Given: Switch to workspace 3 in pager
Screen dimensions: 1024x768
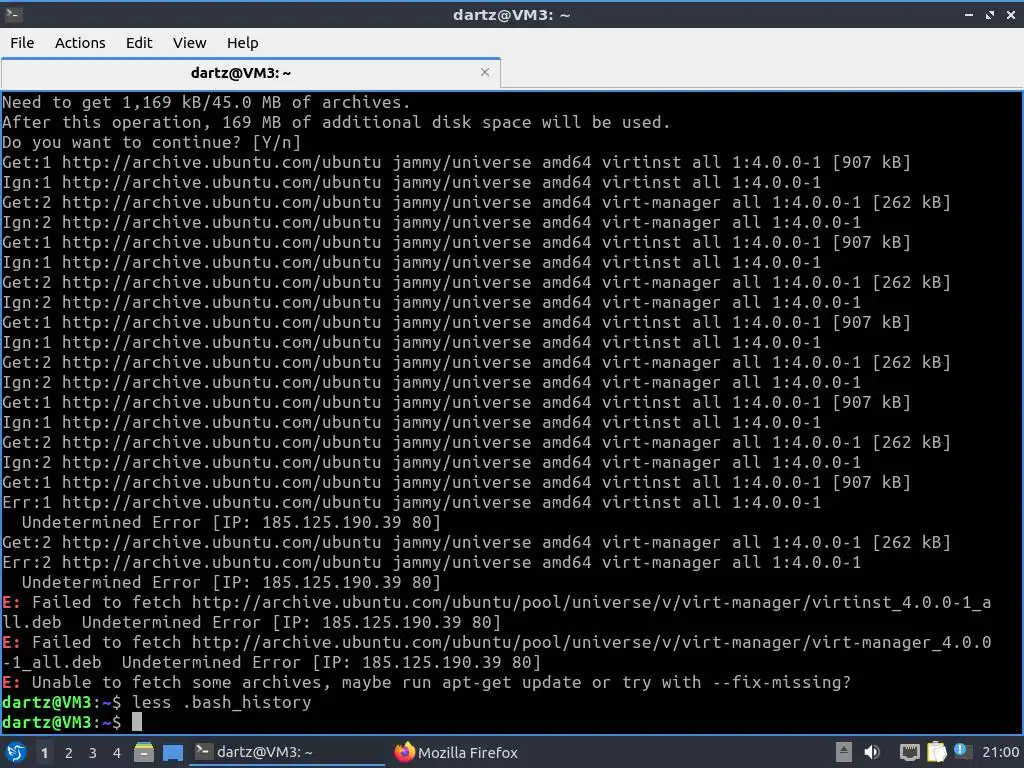Looking at the screenshot, I should click(93, 753).
